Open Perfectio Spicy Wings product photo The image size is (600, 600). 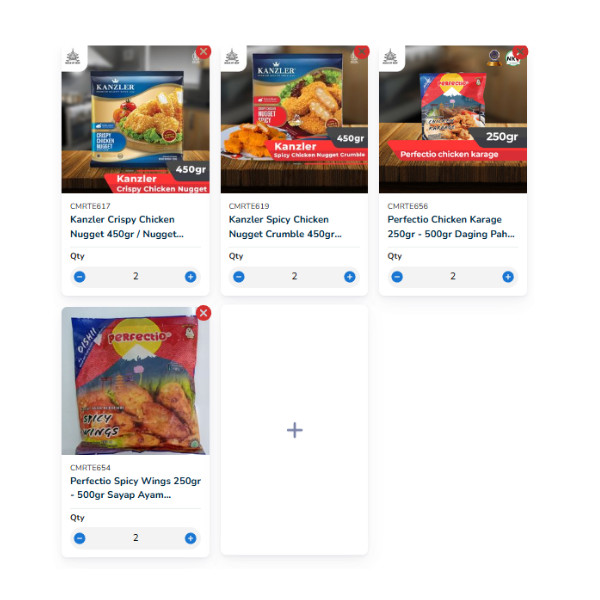coord(135,381)
